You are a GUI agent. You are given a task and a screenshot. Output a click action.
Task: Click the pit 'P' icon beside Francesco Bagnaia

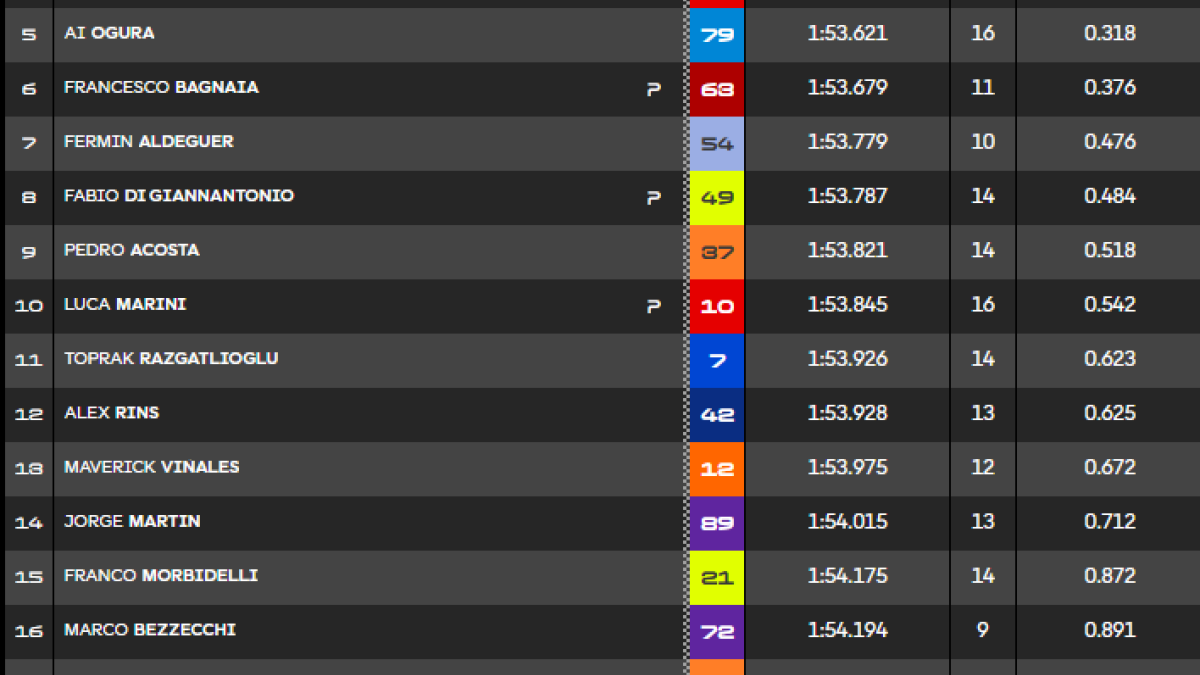[653, 89]
